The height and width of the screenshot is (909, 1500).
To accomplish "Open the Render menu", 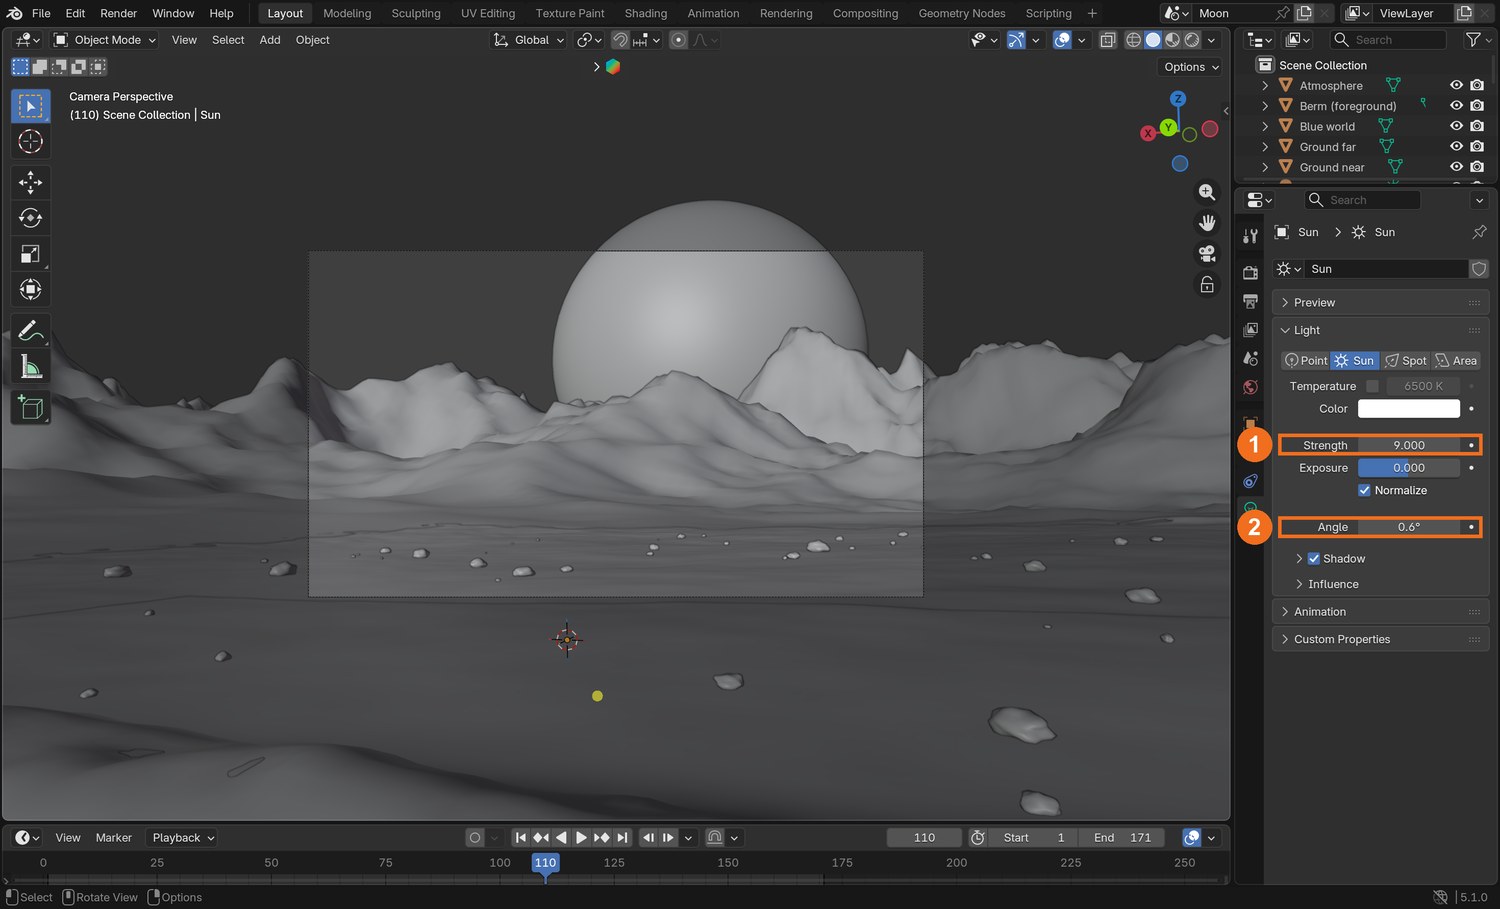I will [x=118, y=13].
